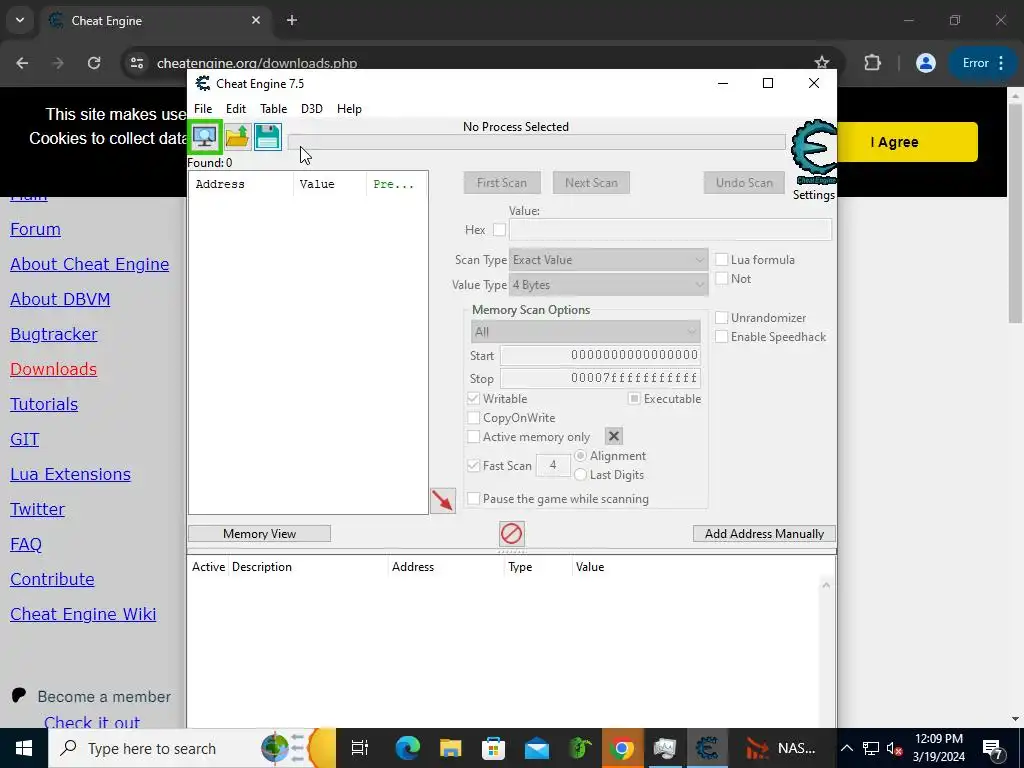The image size is (1024, 768).
Task: Open the Table menu
Action: 273,108
